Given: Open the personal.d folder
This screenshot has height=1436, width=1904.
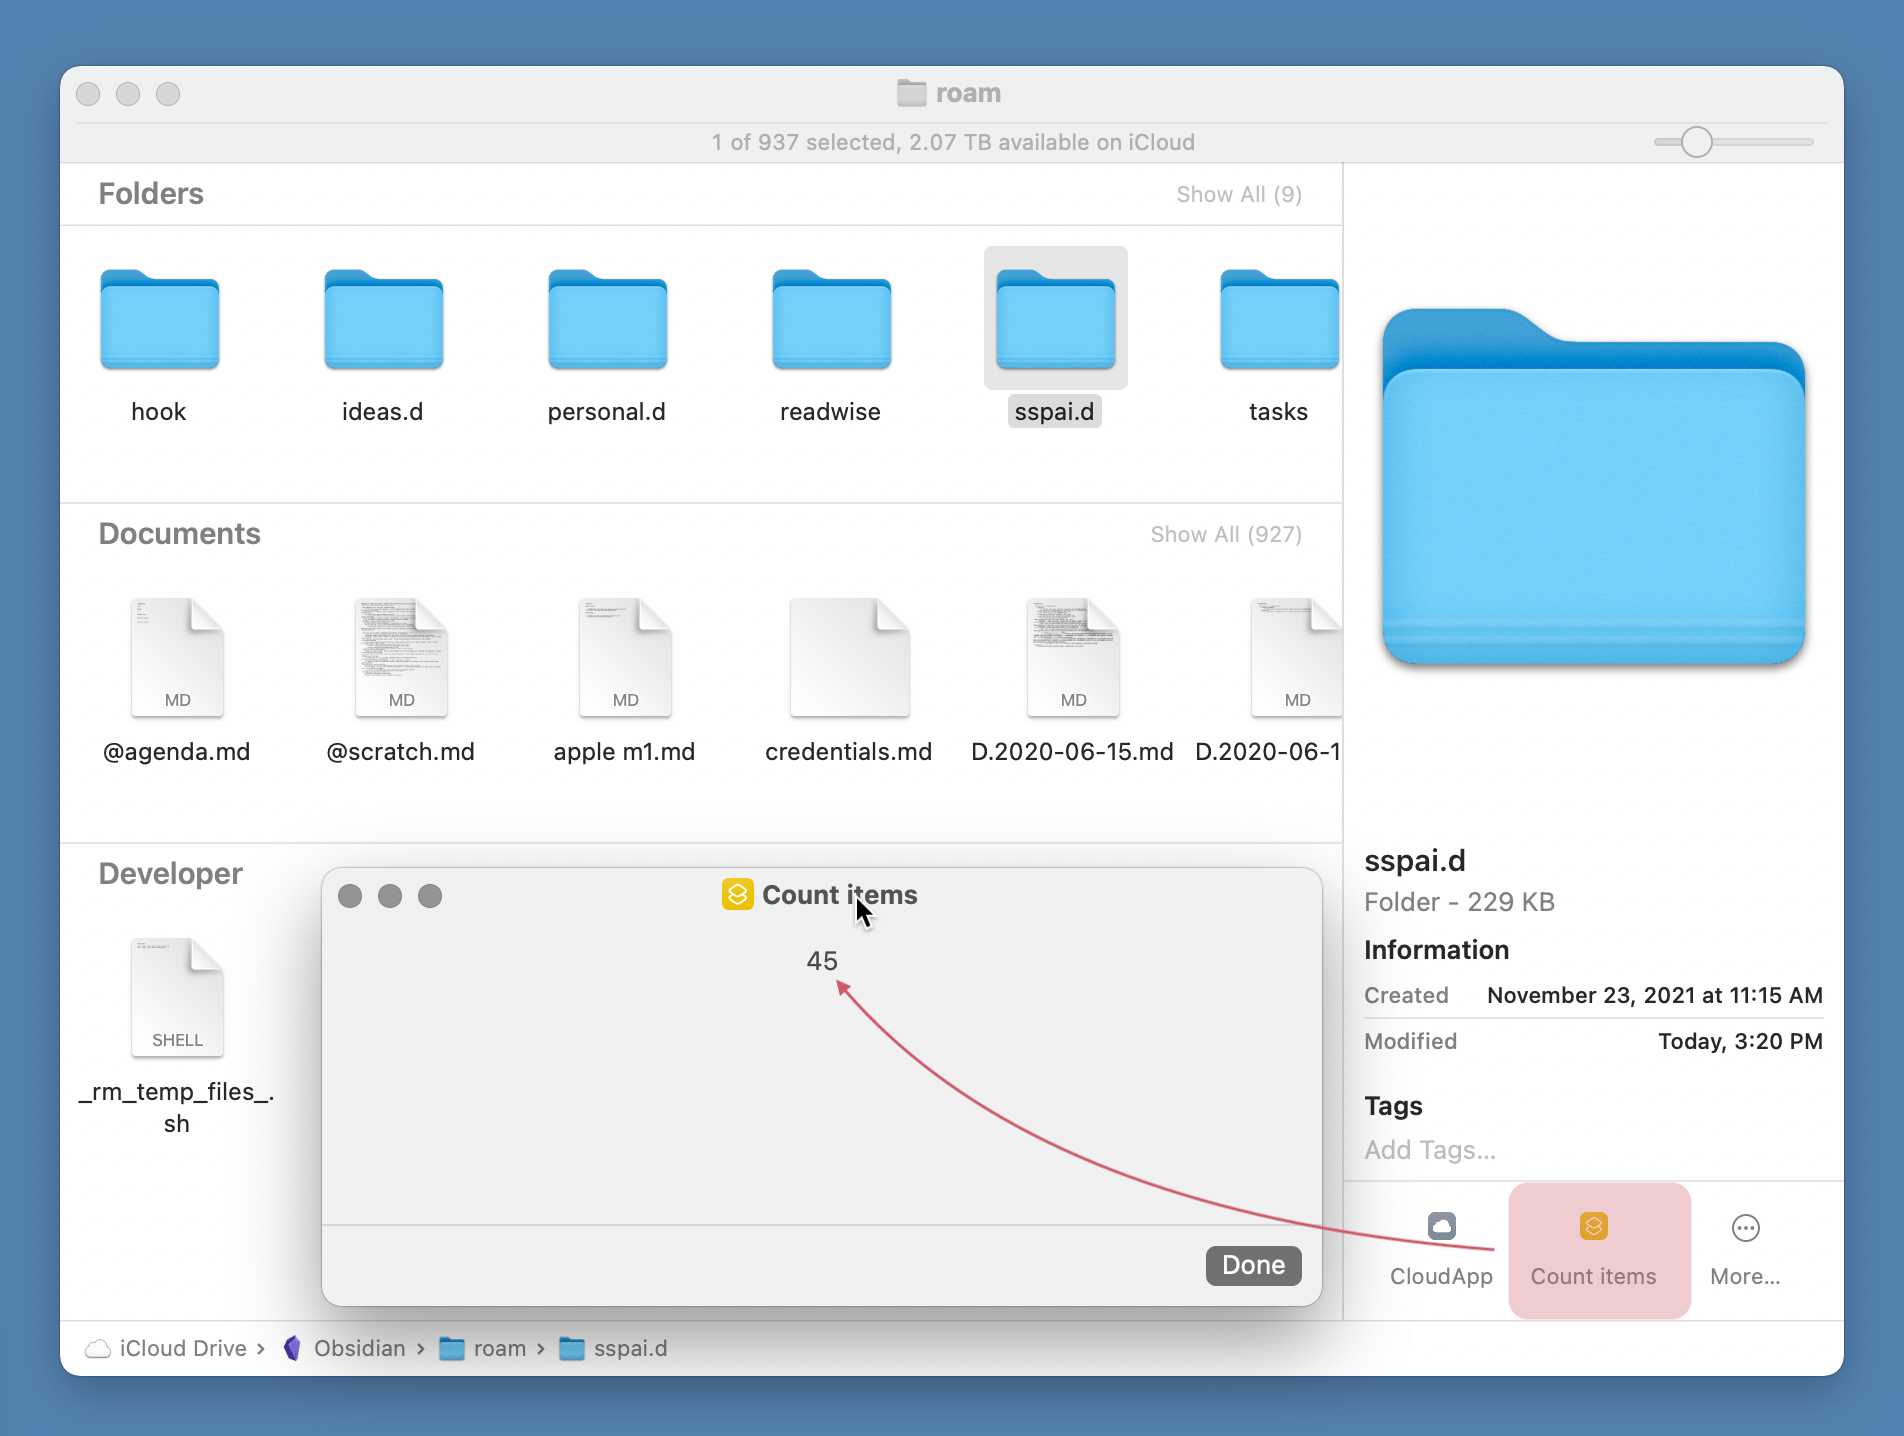Looking at the screenshot, I should click(x=607, y=320).
